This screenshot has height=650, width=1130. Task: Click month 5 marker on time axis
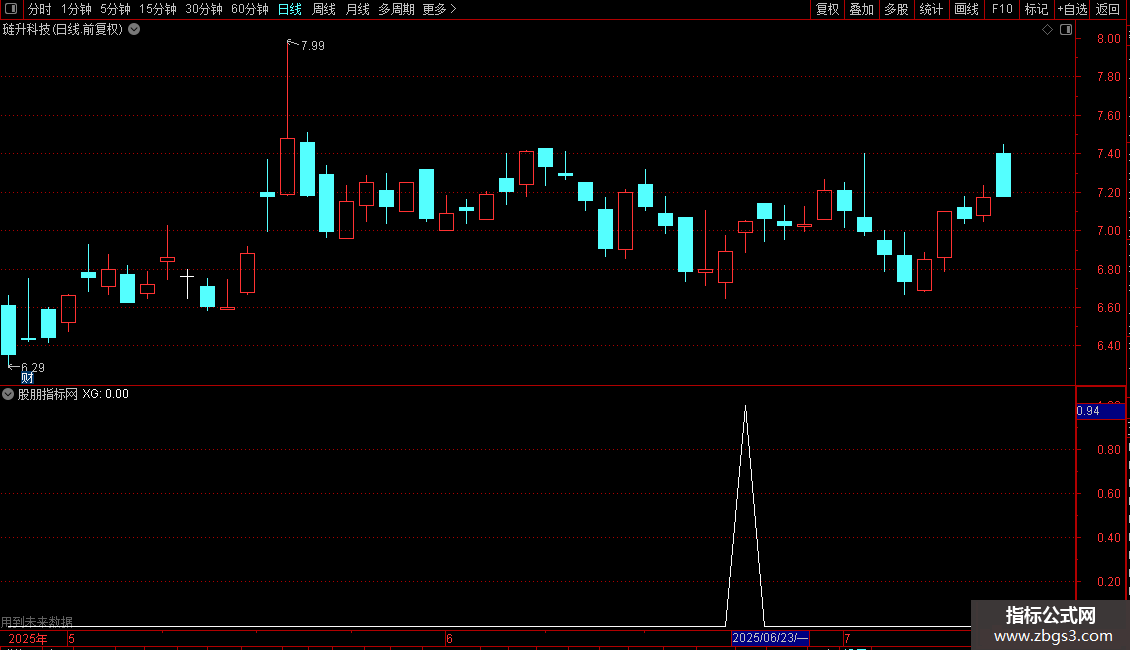(71, 639)
